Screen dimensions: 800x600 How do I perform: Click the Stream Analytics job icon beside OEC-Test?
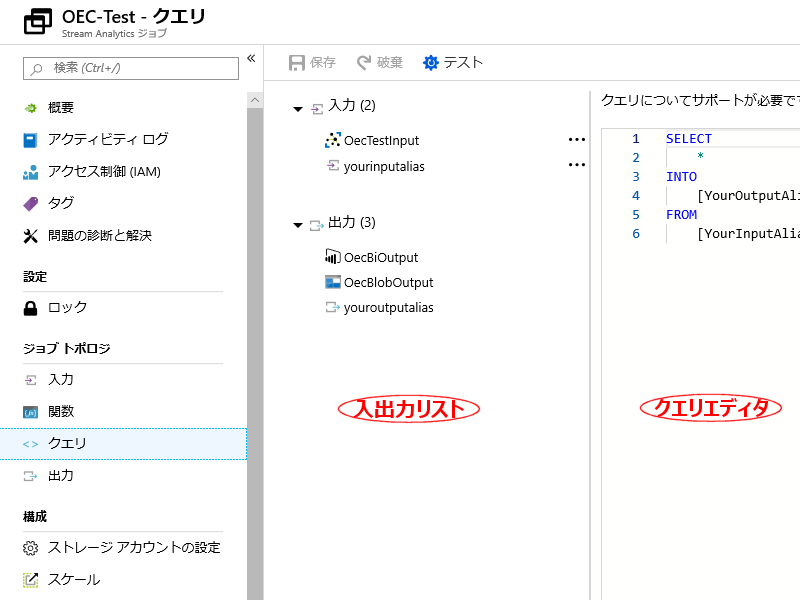click(x=38, y=21)
